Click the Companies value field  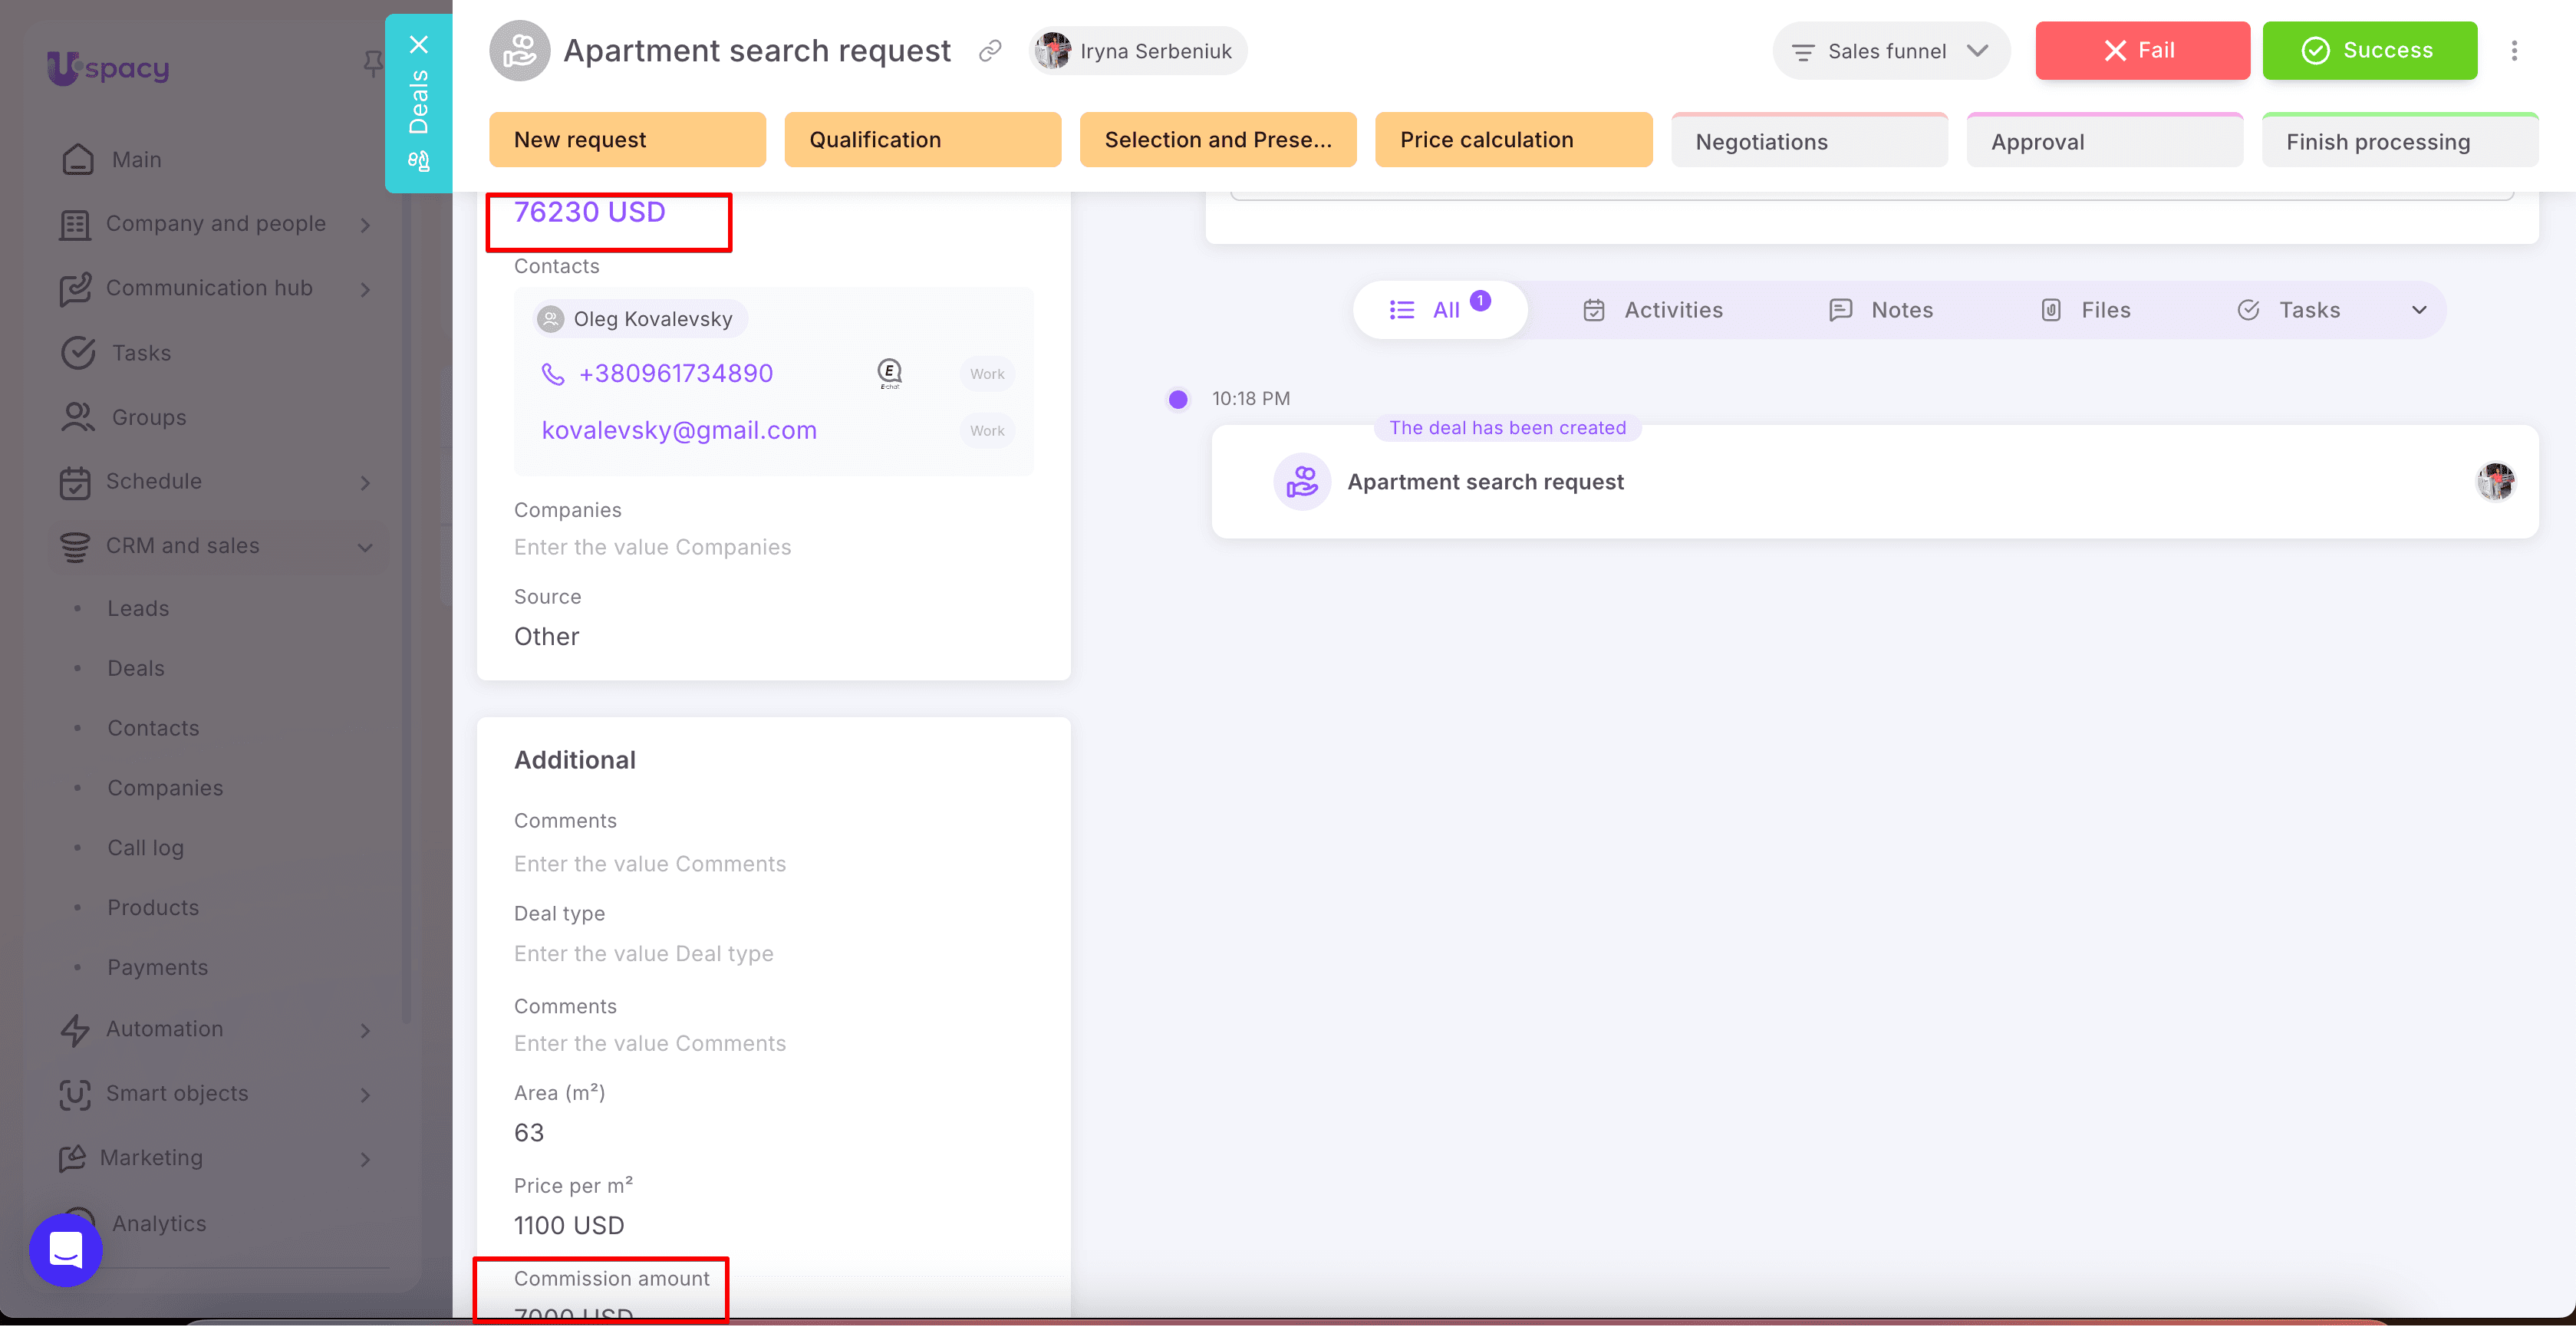[x=652, y=547]
